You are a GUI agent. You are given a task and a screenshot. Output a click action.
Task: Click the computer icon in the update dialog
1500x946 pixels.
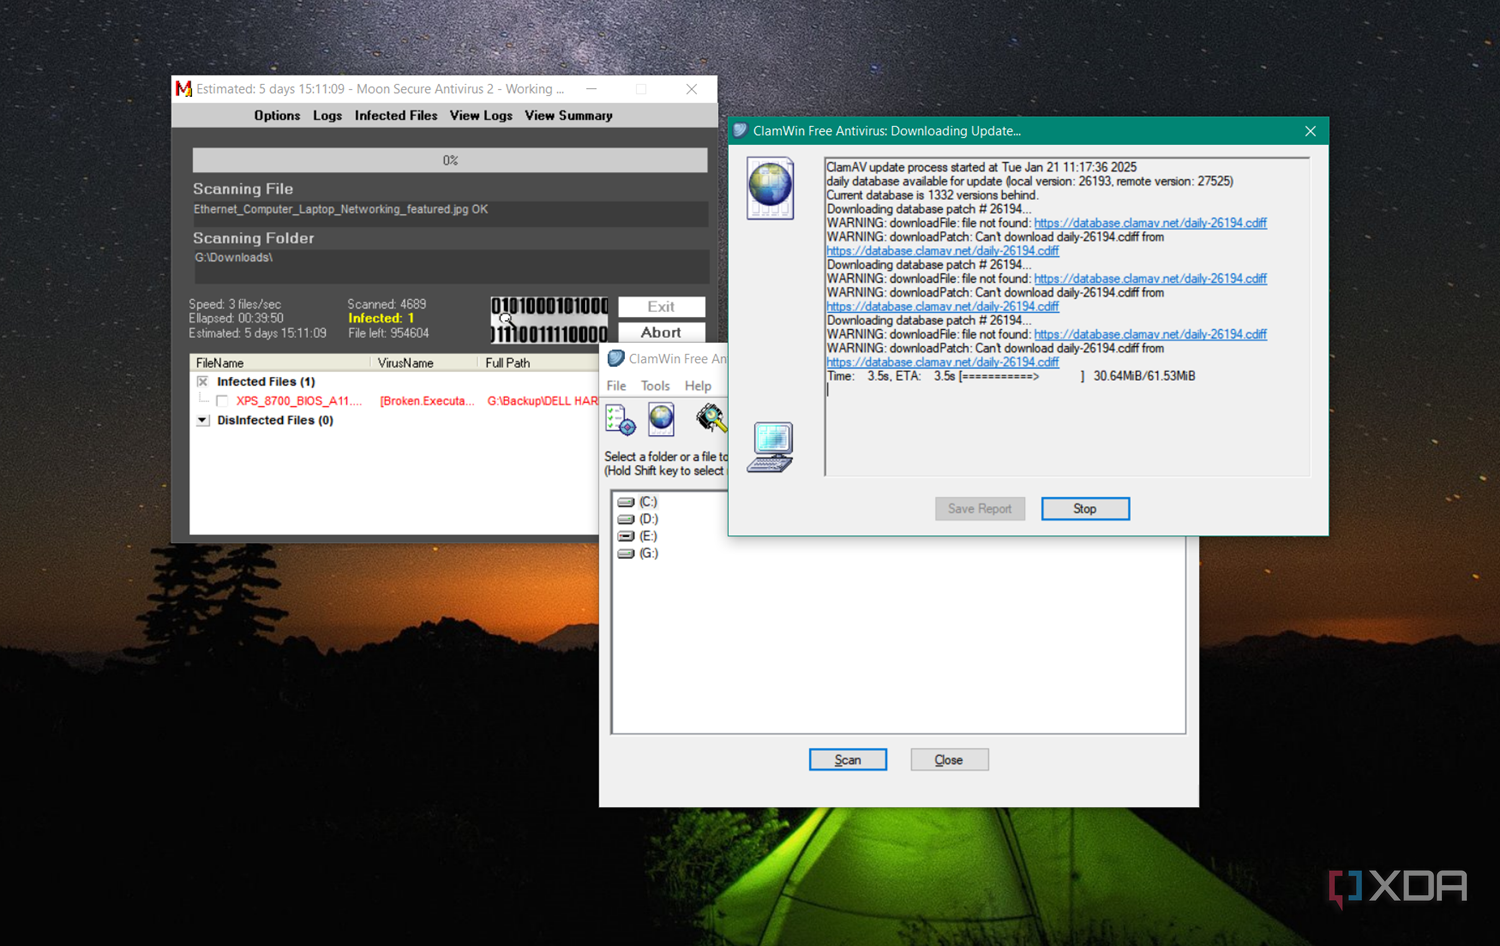770,447
